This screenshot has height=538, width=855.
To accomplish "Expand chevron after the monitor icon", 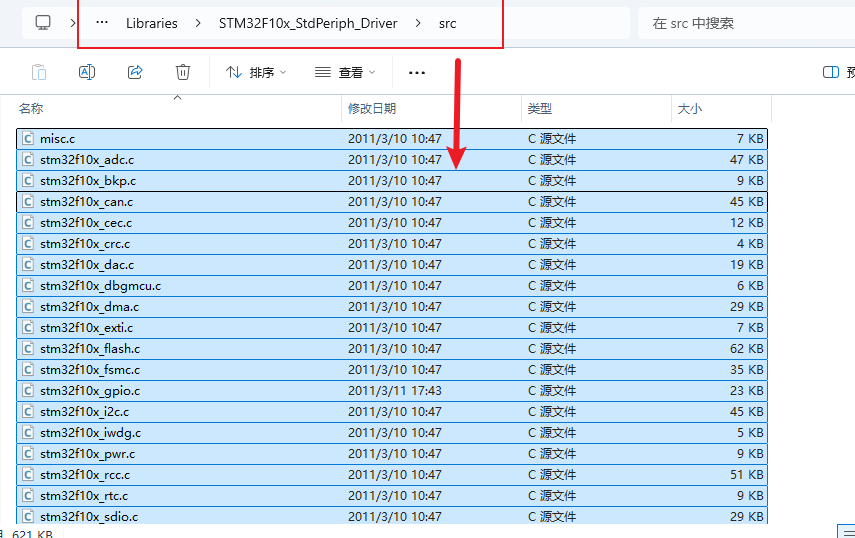I will click(73, 23).
